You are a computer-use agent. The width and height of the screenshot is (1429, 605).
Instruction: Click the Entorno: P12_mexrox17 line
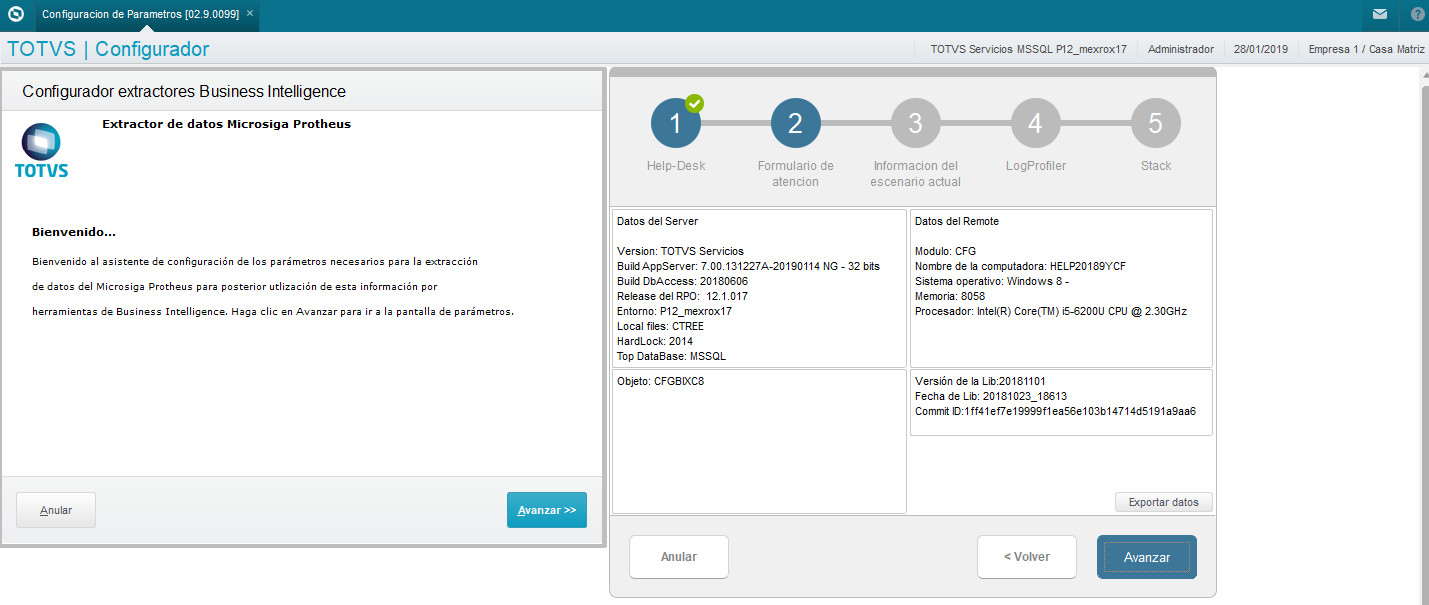tap(675, 311)
